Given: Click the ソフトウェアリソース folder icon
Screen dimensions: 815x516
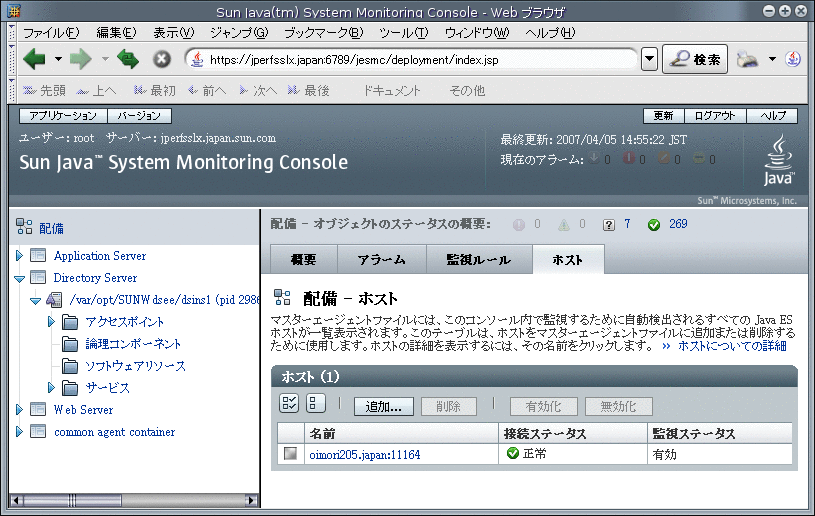Looking at the screenshot, I should tap(70, 366).
